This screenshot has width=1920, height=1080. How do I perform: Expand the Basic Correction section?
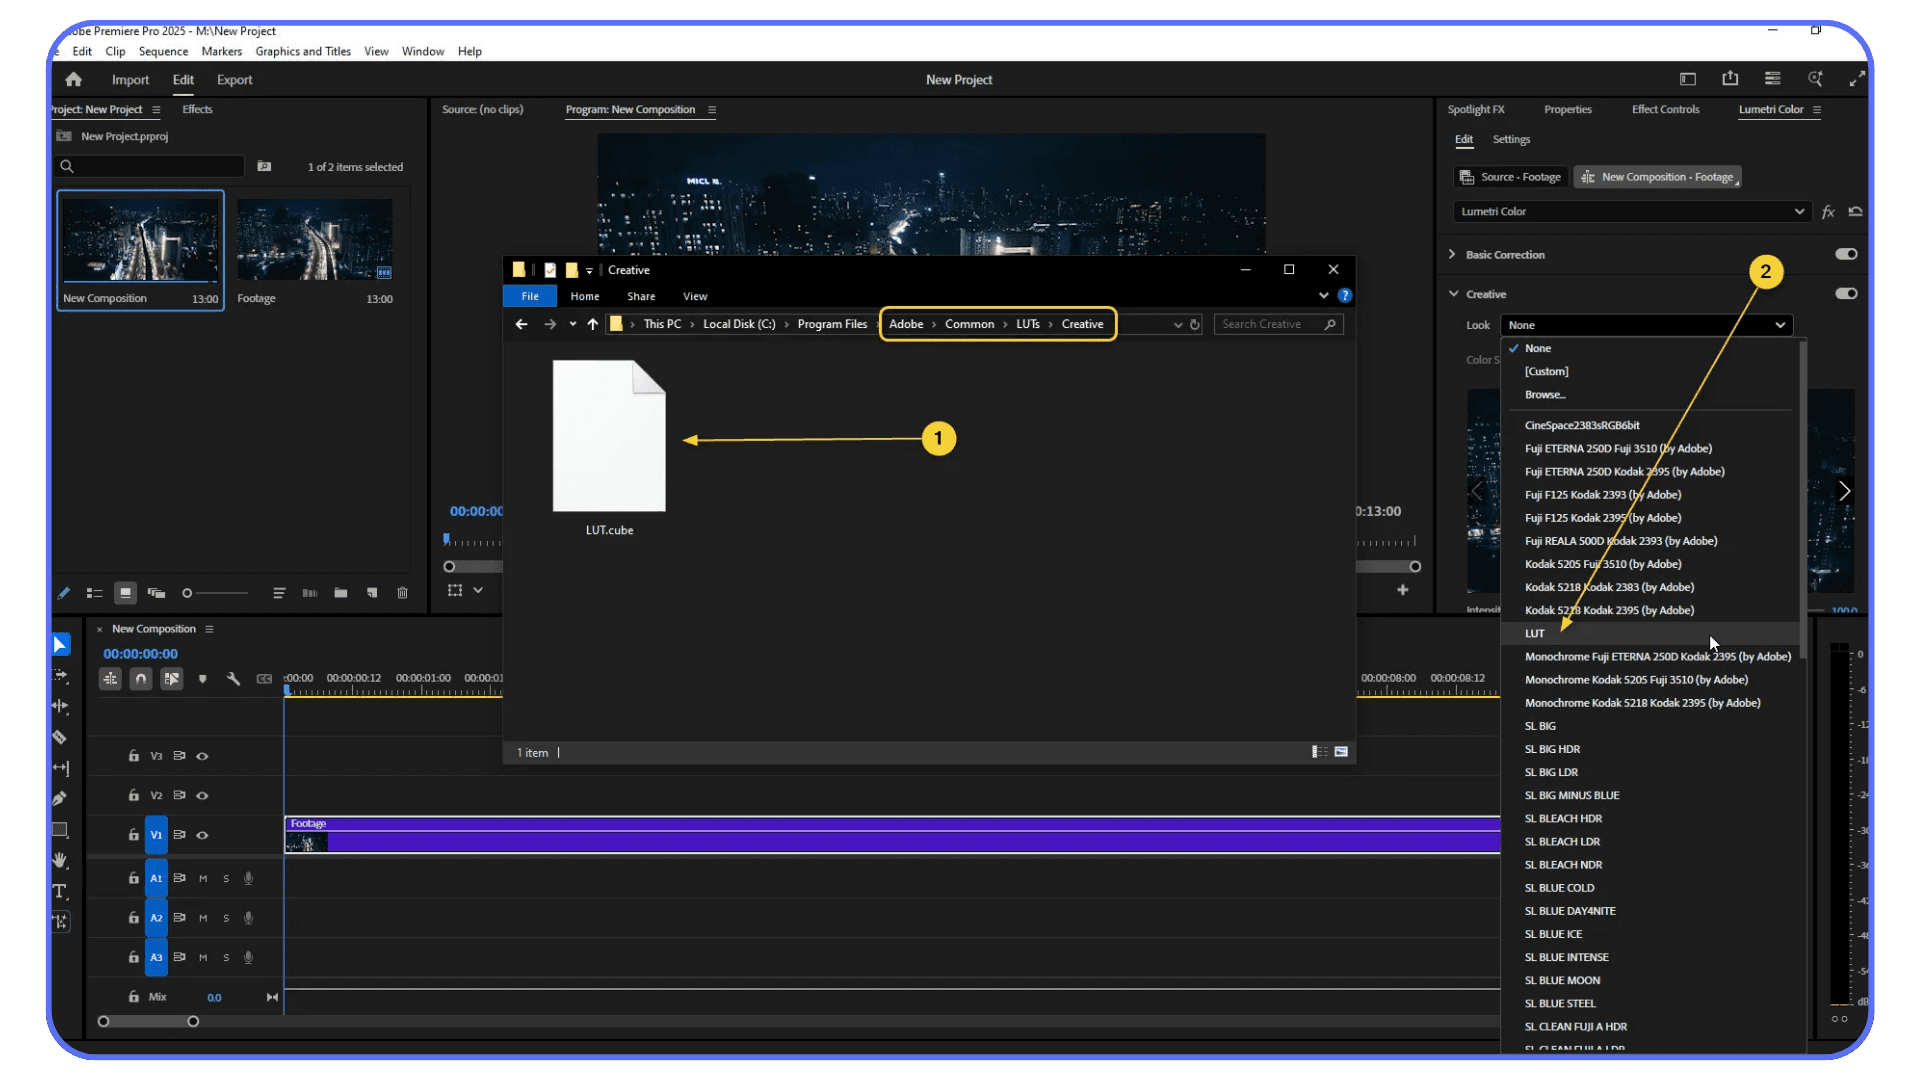click(1452, 254)
